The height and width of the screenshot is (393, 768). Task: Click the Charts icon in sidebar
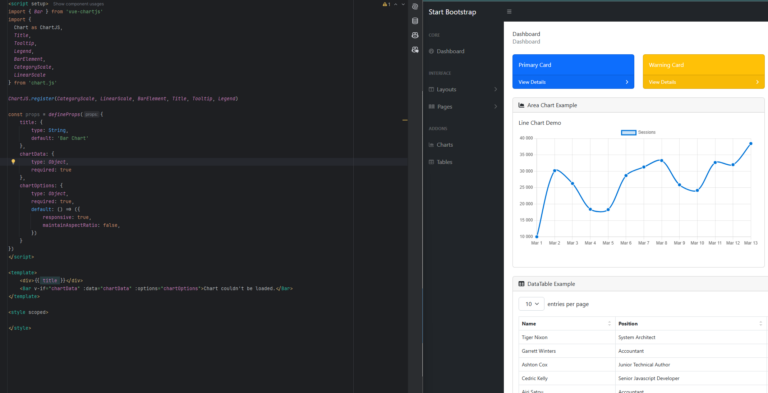(431, 145)
